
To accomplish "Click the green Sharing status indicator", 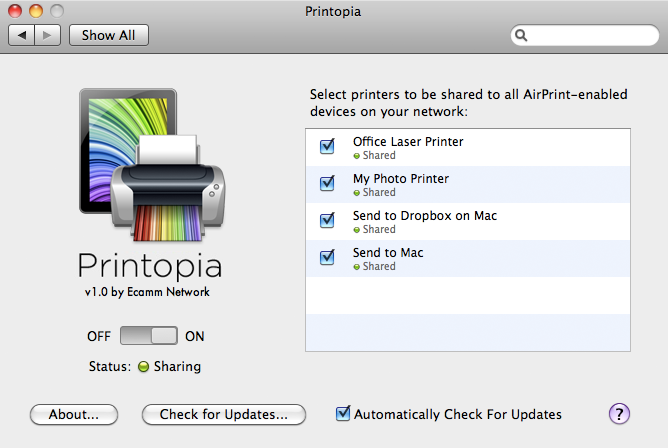I will pos(144,366).
